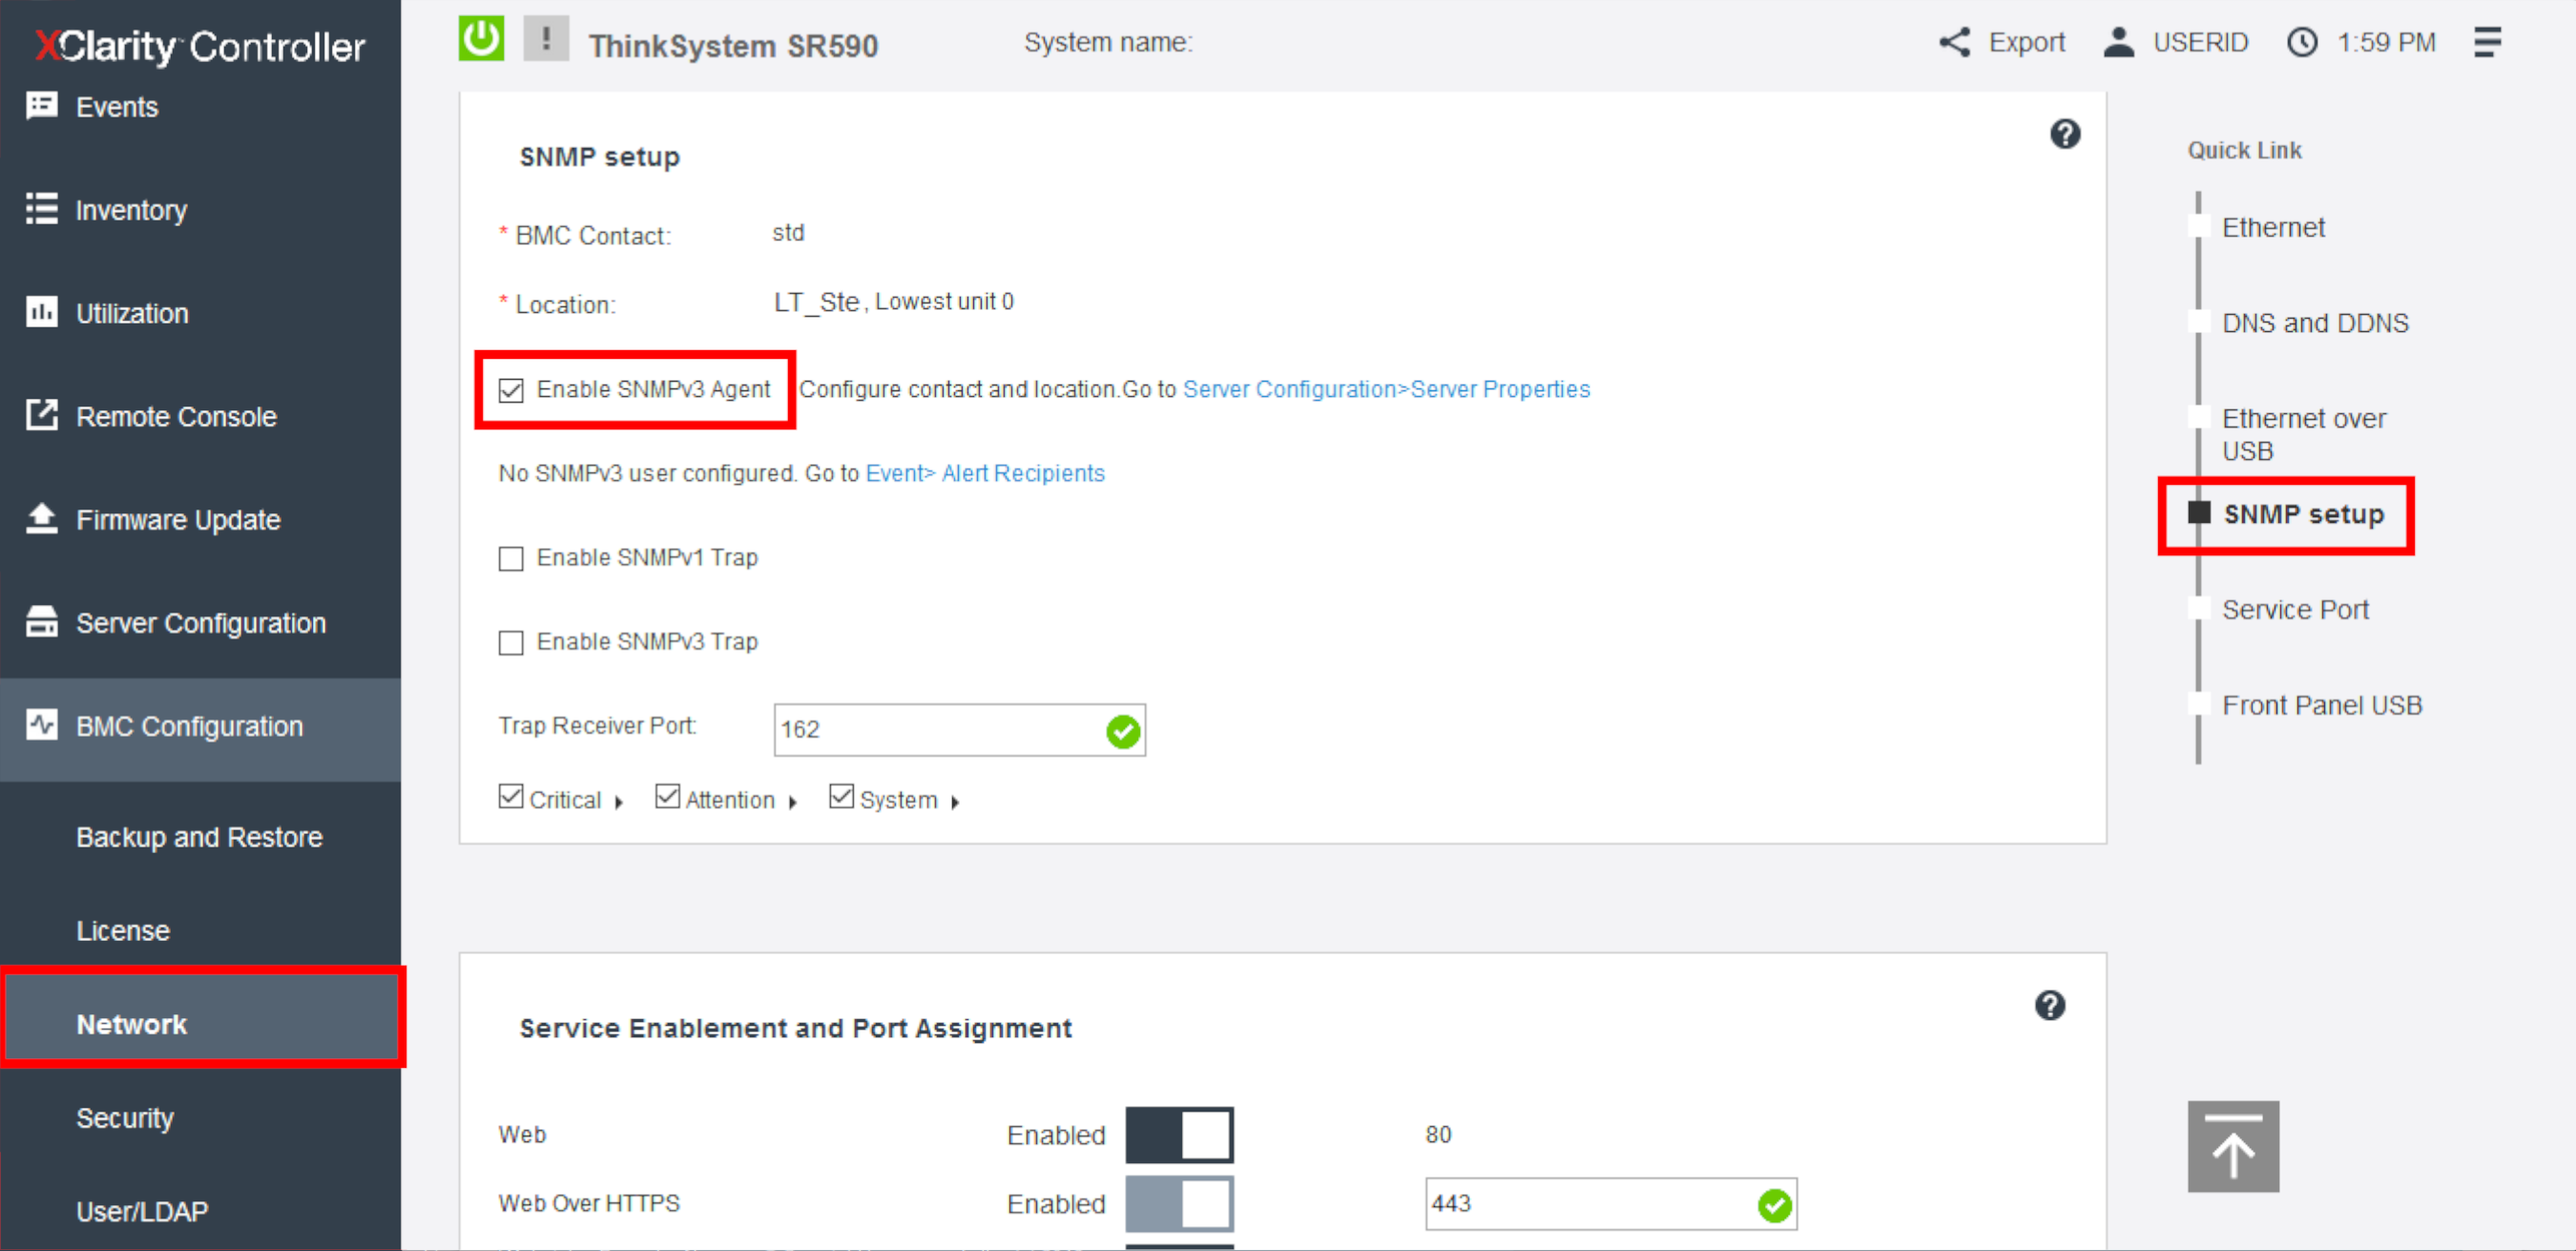2576x1251 pixels.
Task: Click the Alert Recipients link
Action: 1022,473
